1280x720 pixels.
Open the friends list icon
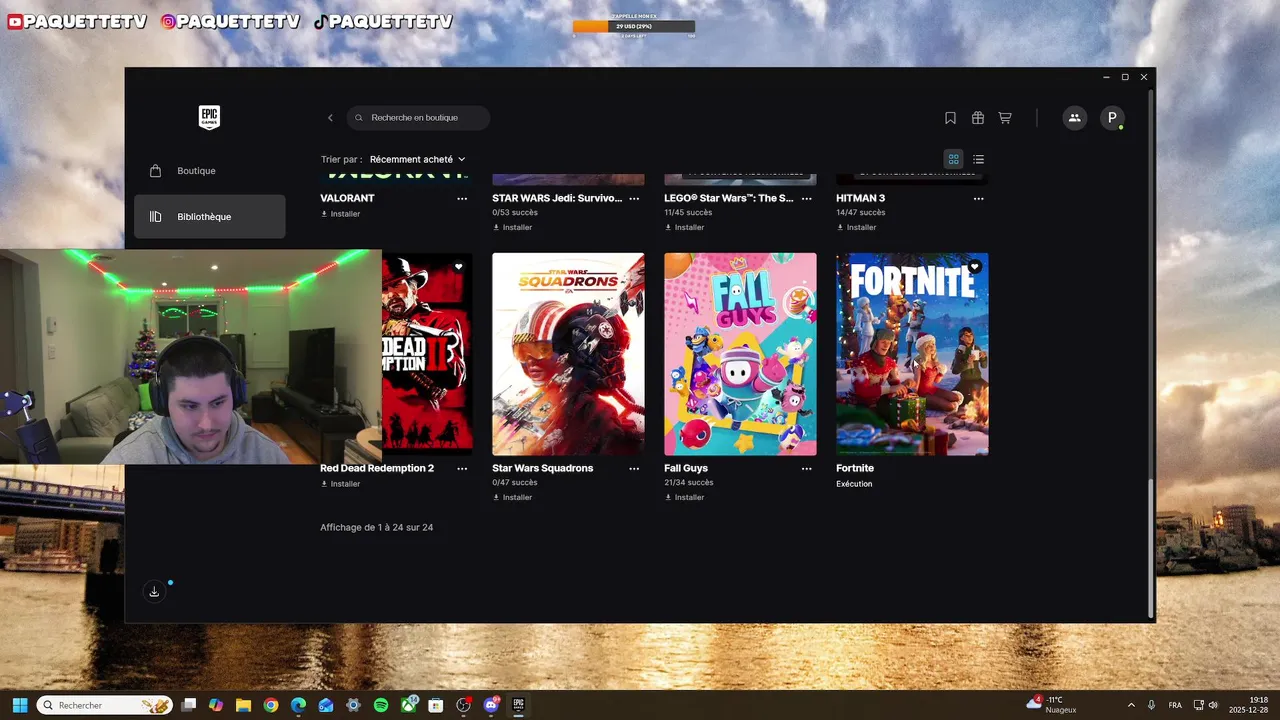pos(1074,118)
